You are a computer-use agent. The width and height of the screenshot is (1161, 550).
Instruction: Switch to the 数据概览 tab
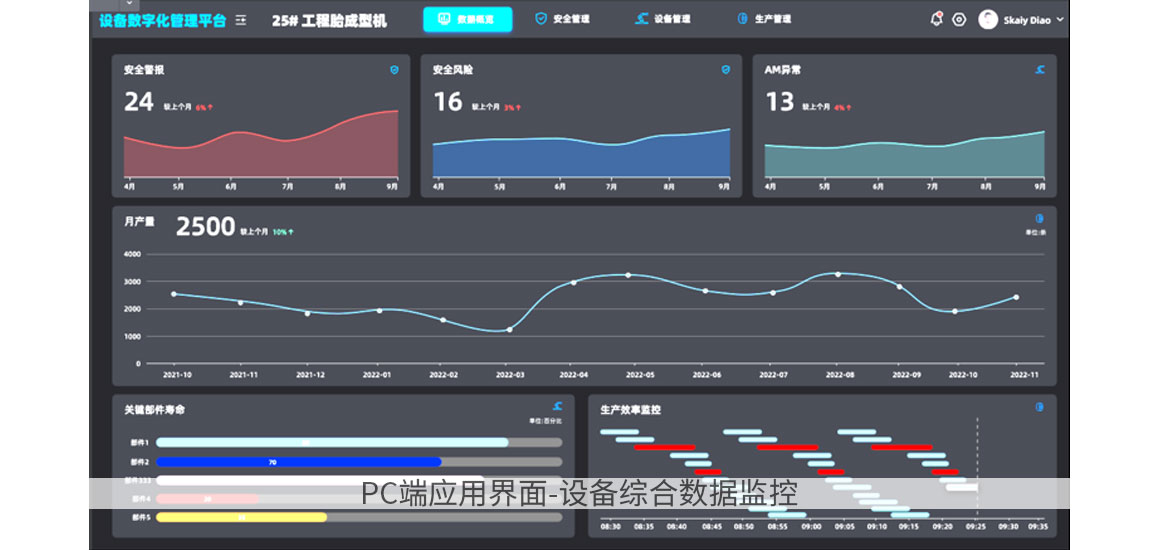click(x=467, y=20)
